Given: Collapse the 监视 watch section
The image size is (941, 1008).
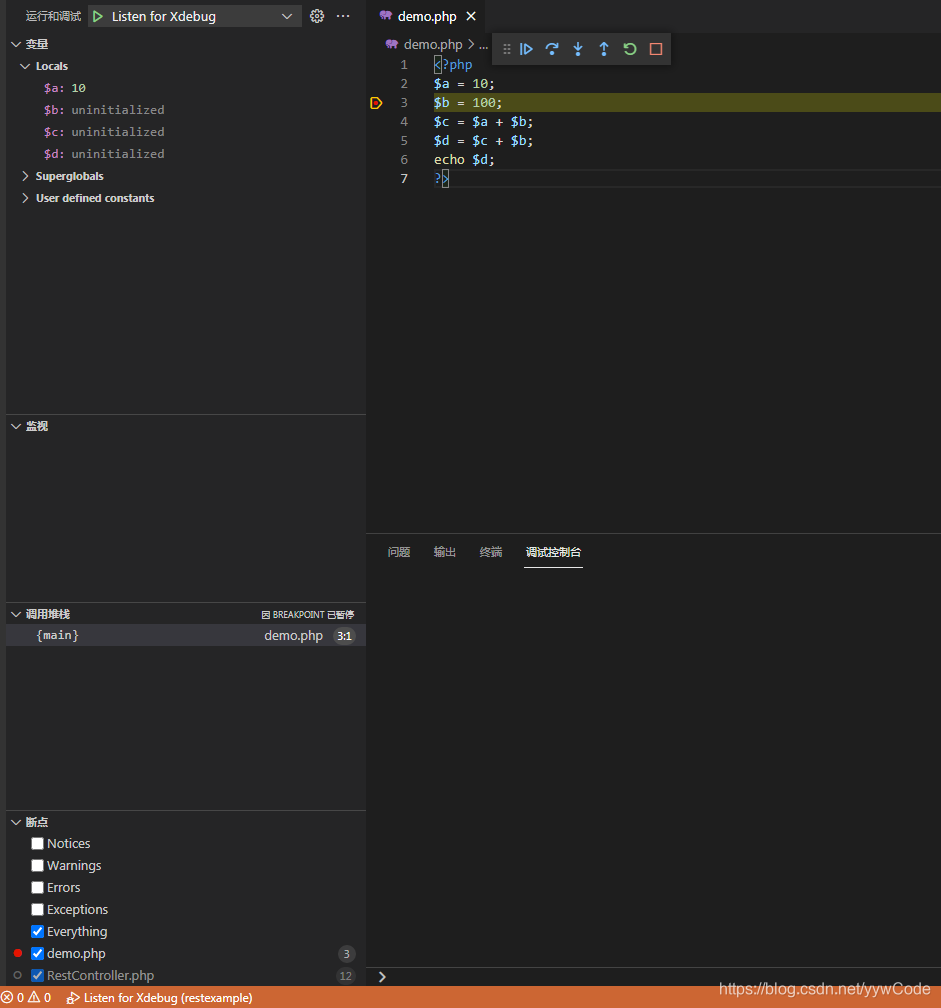Looking at the screenshot, I should click(16, 426).
